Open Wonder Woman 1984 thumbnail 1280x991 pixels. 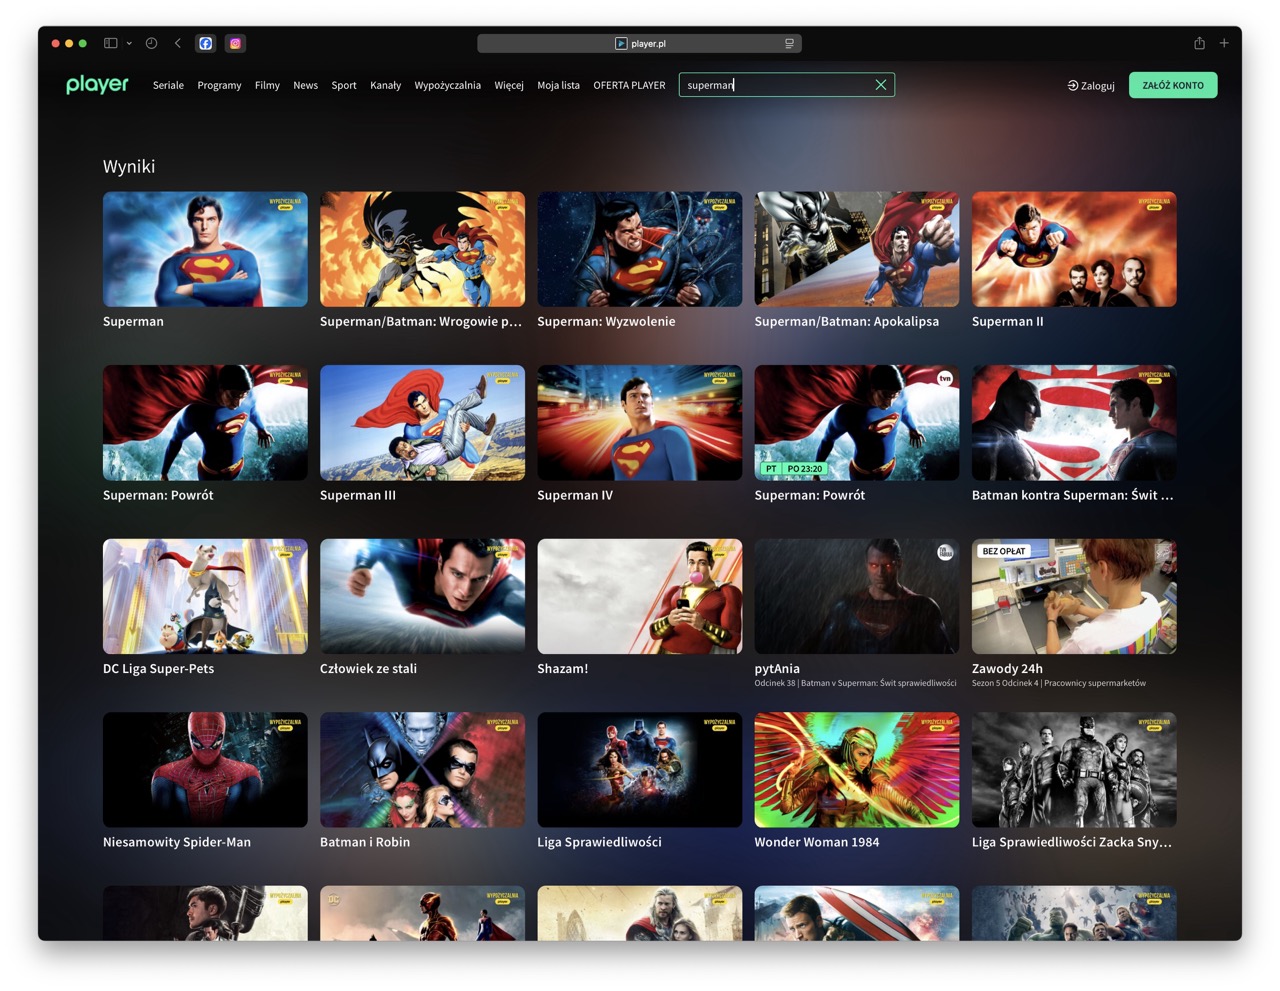[x=857, y=770]
